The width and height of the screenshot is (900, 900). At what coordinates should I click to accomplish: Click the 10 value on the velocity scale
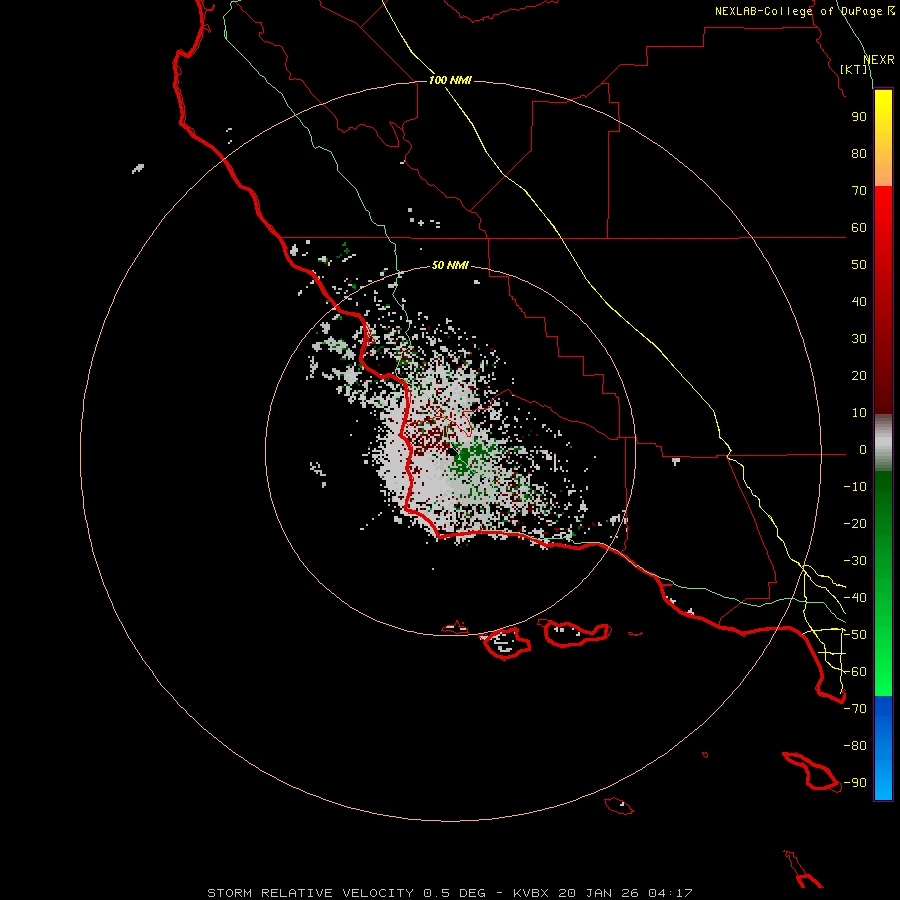click(x=859, y=413)
